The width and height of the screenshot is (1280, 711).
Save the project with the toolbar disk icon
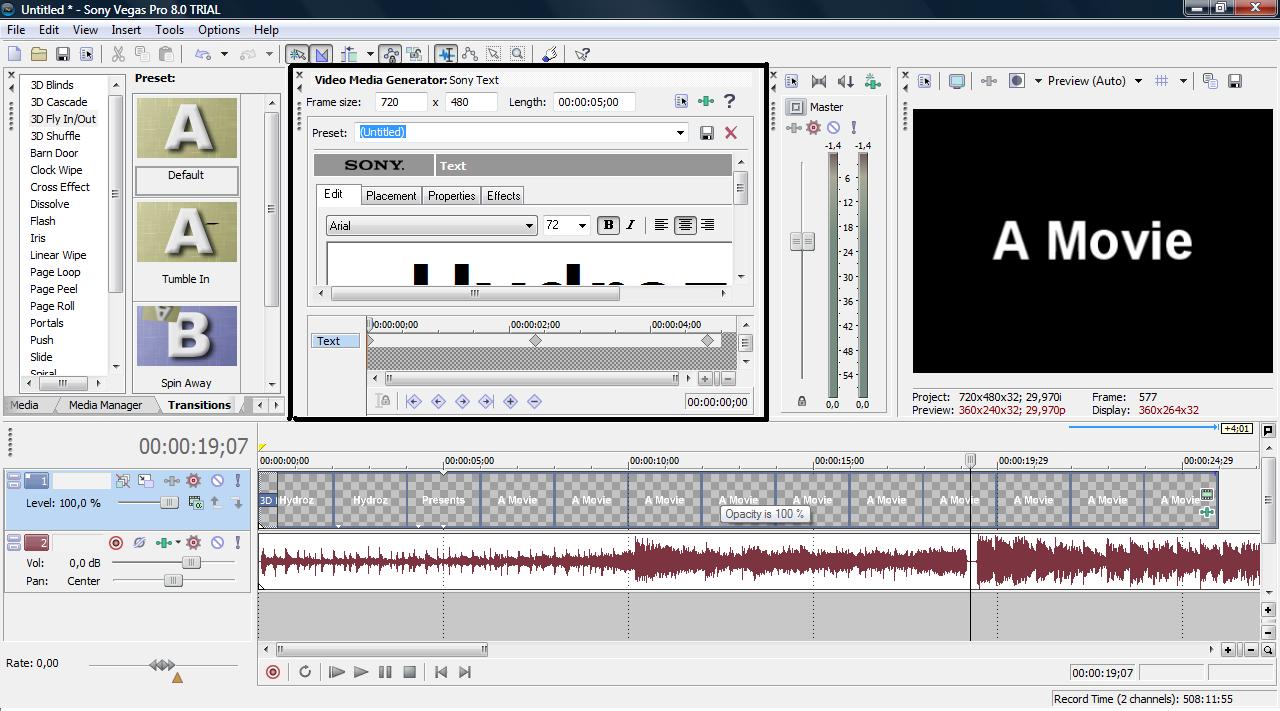[x=63, y=54]
